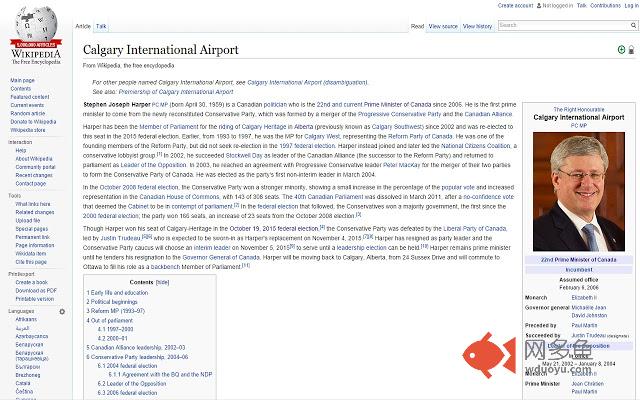The height and width of the screenshot is (400, 640).
Task: Open Featured content in sidebar
Action: [30, 97]
